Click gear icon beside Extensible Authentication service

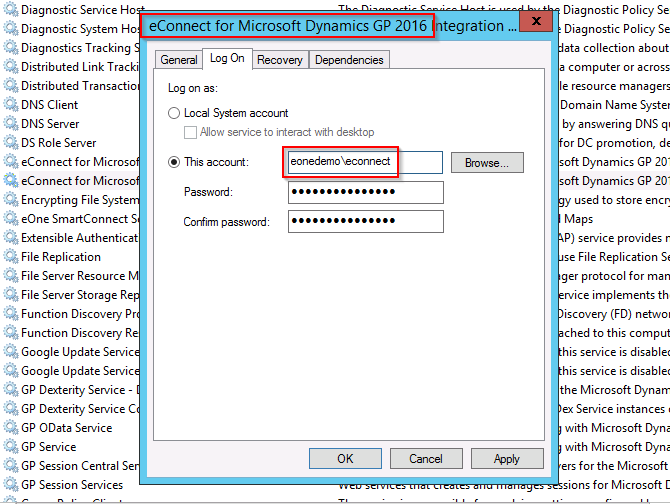[x=10, y=237]
